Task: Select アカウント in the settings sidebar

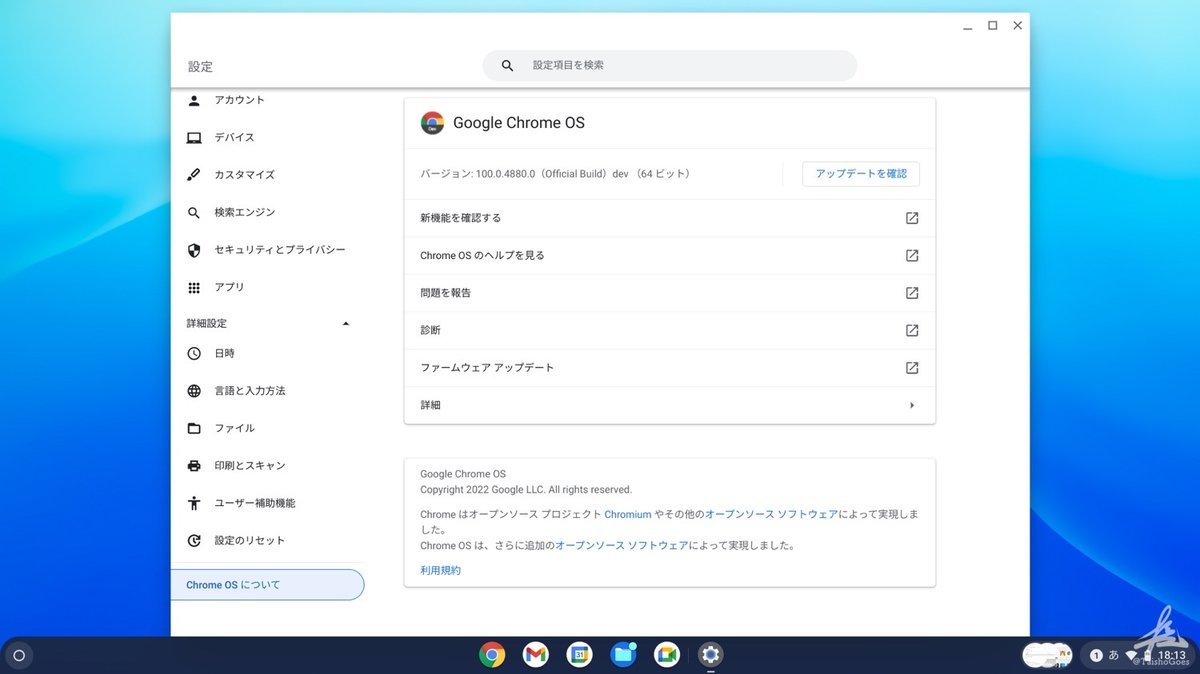Action: click(238, 99)
